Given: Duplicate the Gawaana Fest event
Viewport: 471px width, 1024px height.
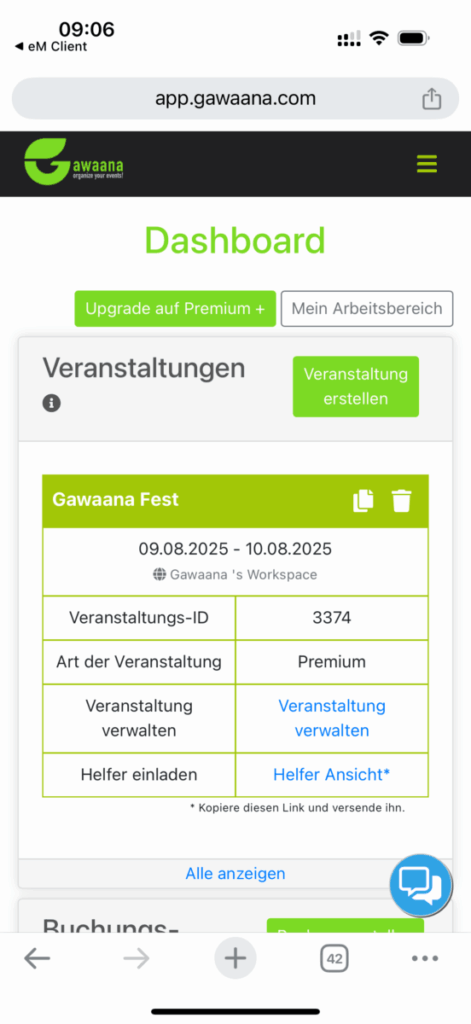Looking at the screenshot, I should 363,501.
